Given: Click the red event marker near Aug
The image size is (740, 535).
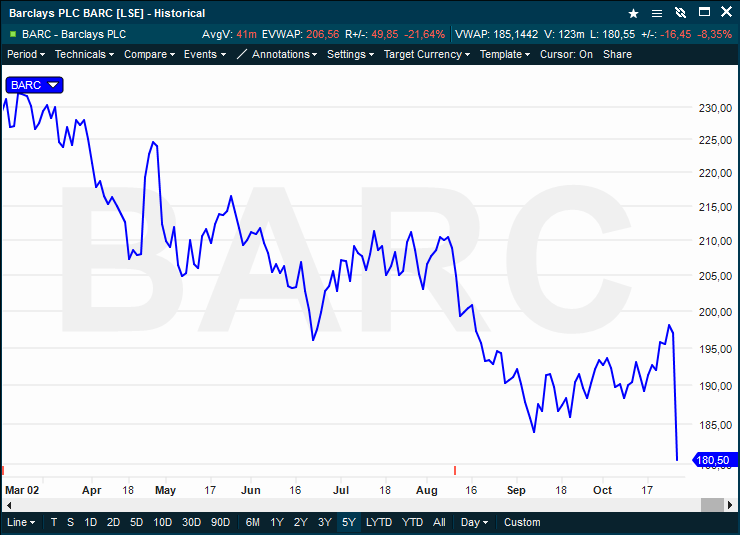Looking at the screenshot, I should [x=455, y=470].
